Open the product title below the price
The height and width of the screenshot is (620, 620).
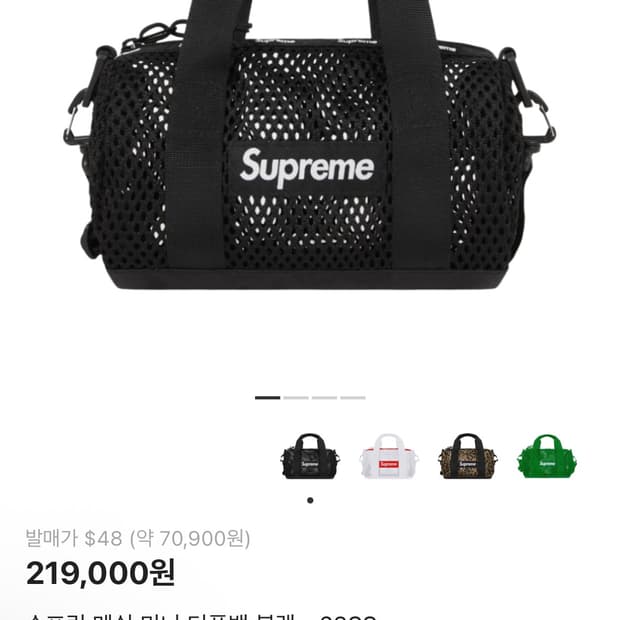(x=202, y=616)
